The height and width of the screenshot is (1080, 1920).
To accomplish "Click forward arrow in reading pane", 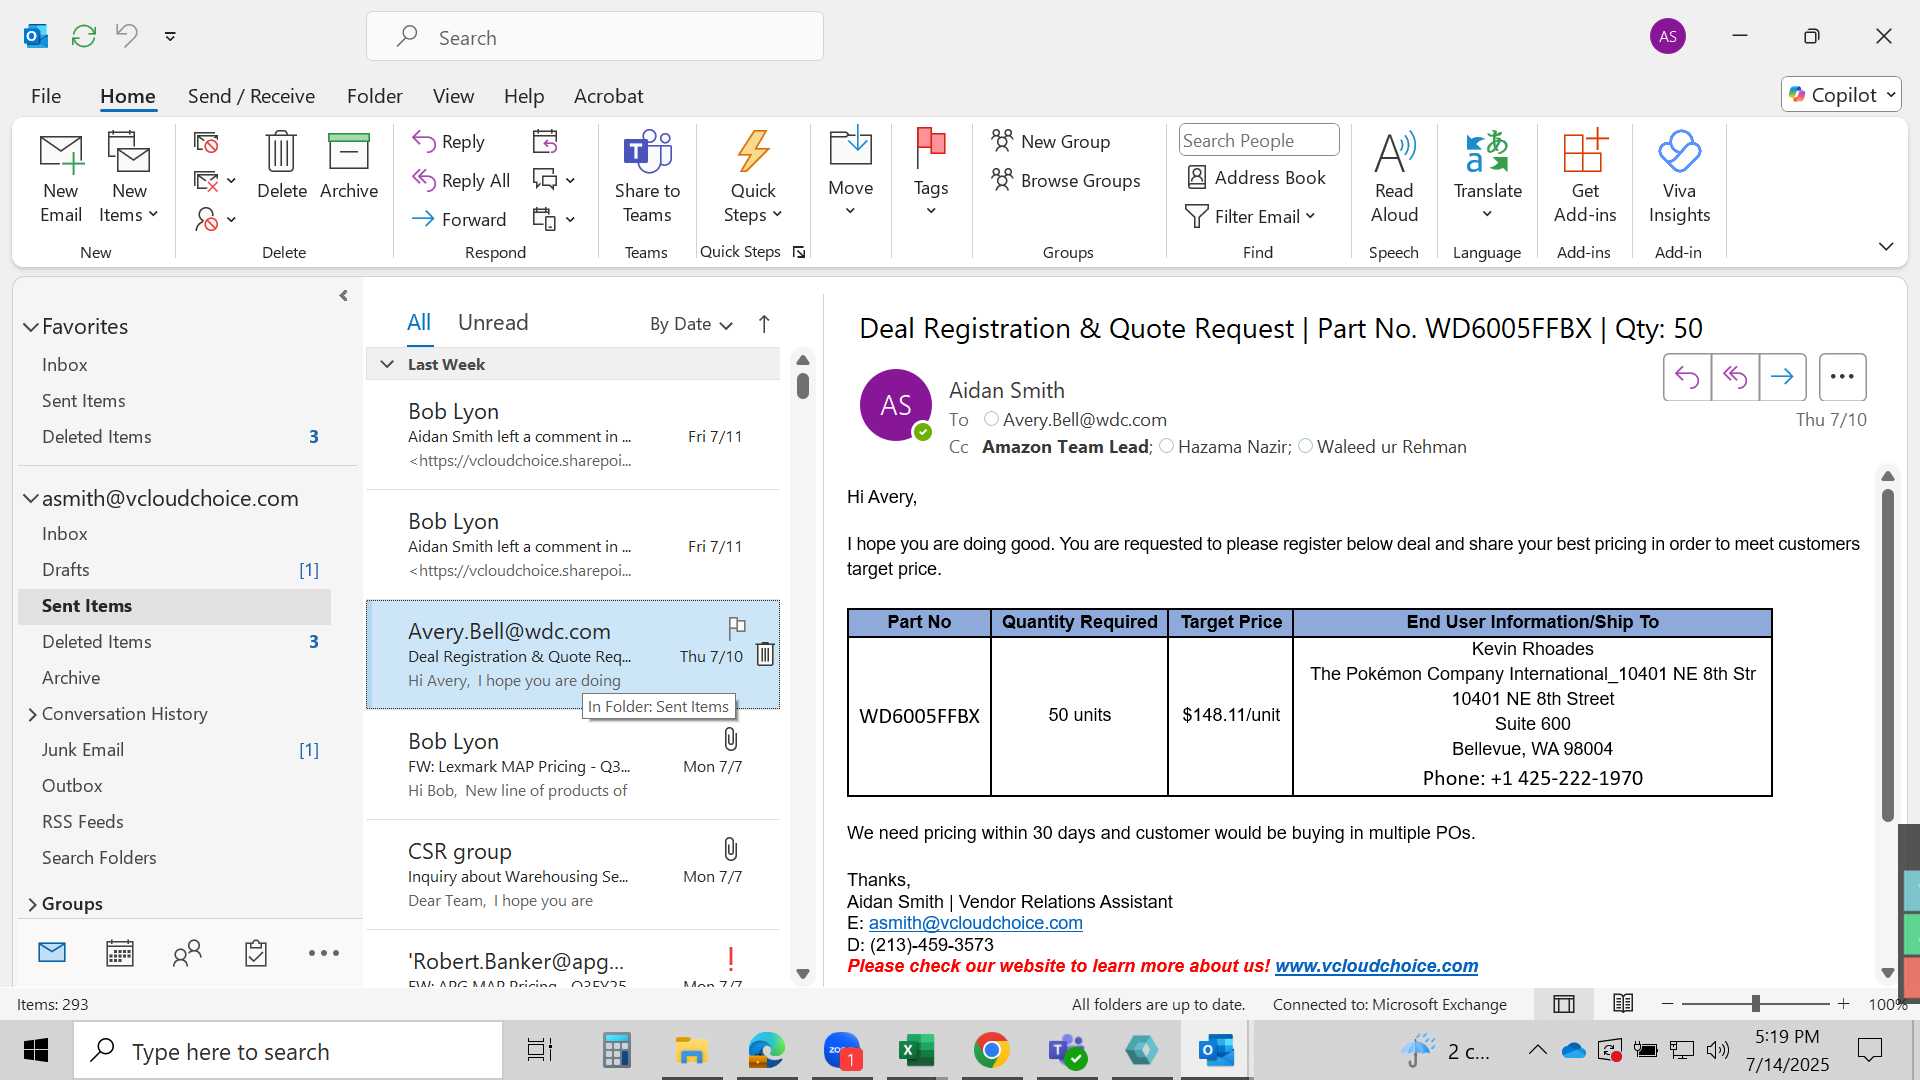I will (1782, 377).
